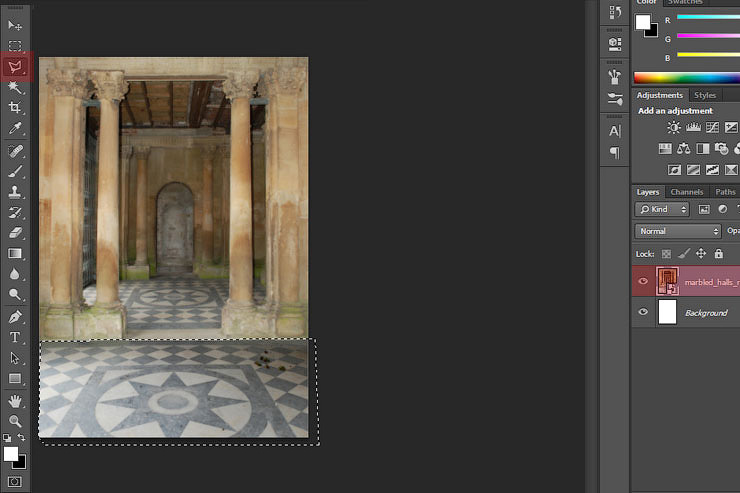The width and height of the screenshot is (740, 493).
Task: Select the Zoom tool
Action: pyautogui.click(x=15, y=421)
